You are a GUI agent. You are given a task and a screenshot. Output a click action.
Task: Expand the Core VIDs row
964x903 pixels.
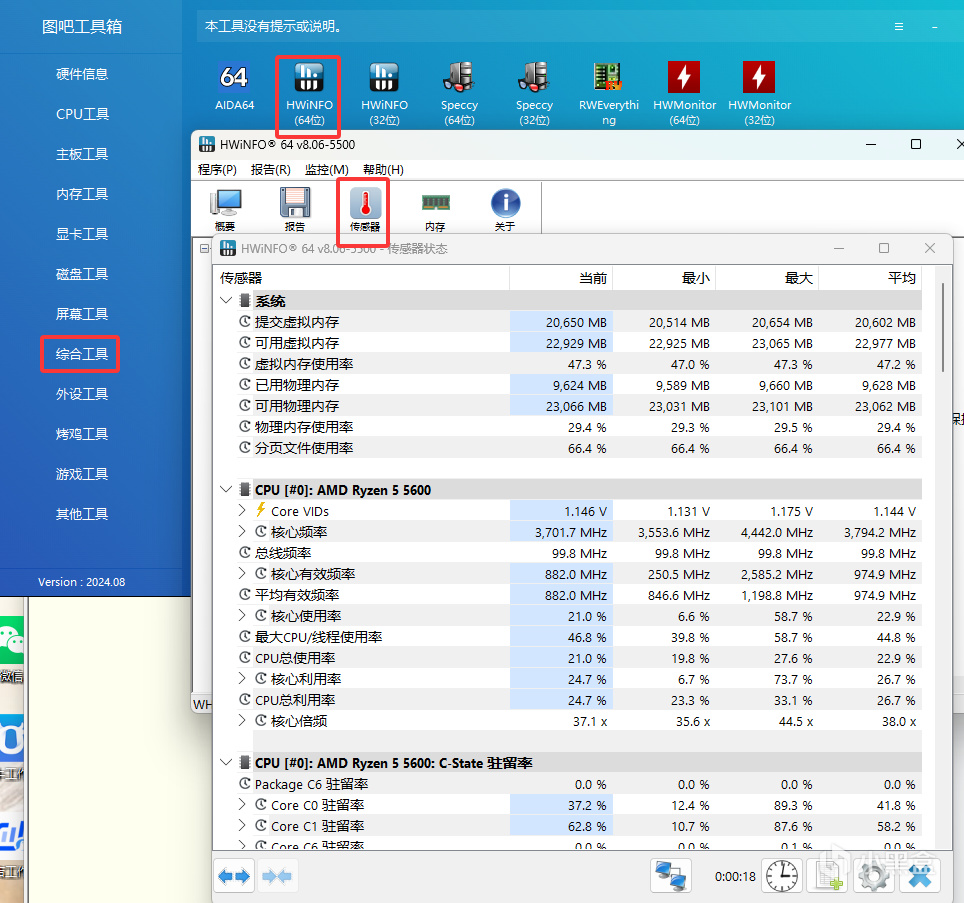242,510
